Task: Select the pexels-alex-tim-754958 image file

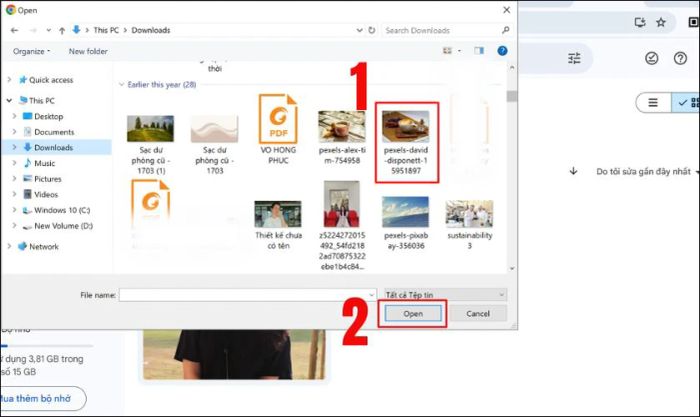Action: coord(342,138)
